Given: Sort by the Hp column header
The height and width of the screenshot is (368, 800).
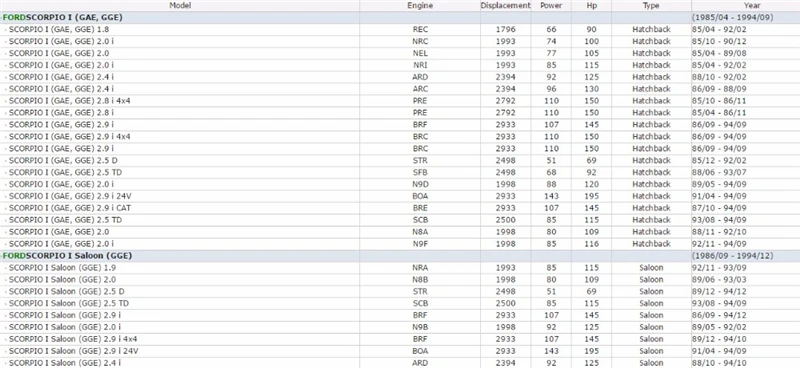Looking at the screenshot, I should point(591,6).
